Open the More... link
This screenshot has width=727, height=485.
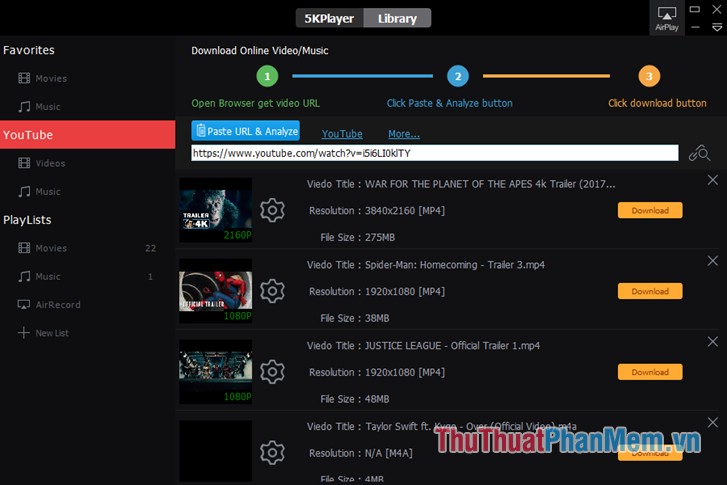point(404,134)
